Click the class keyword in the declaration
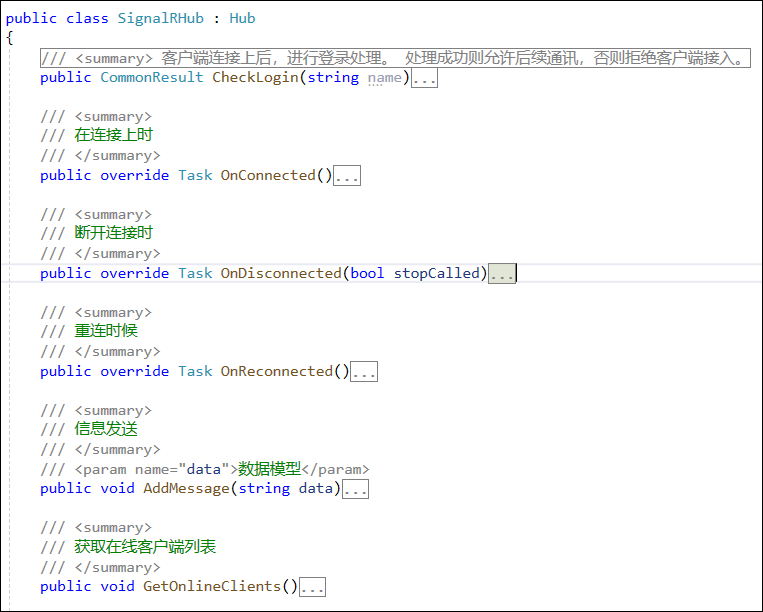 pos(87,18)
